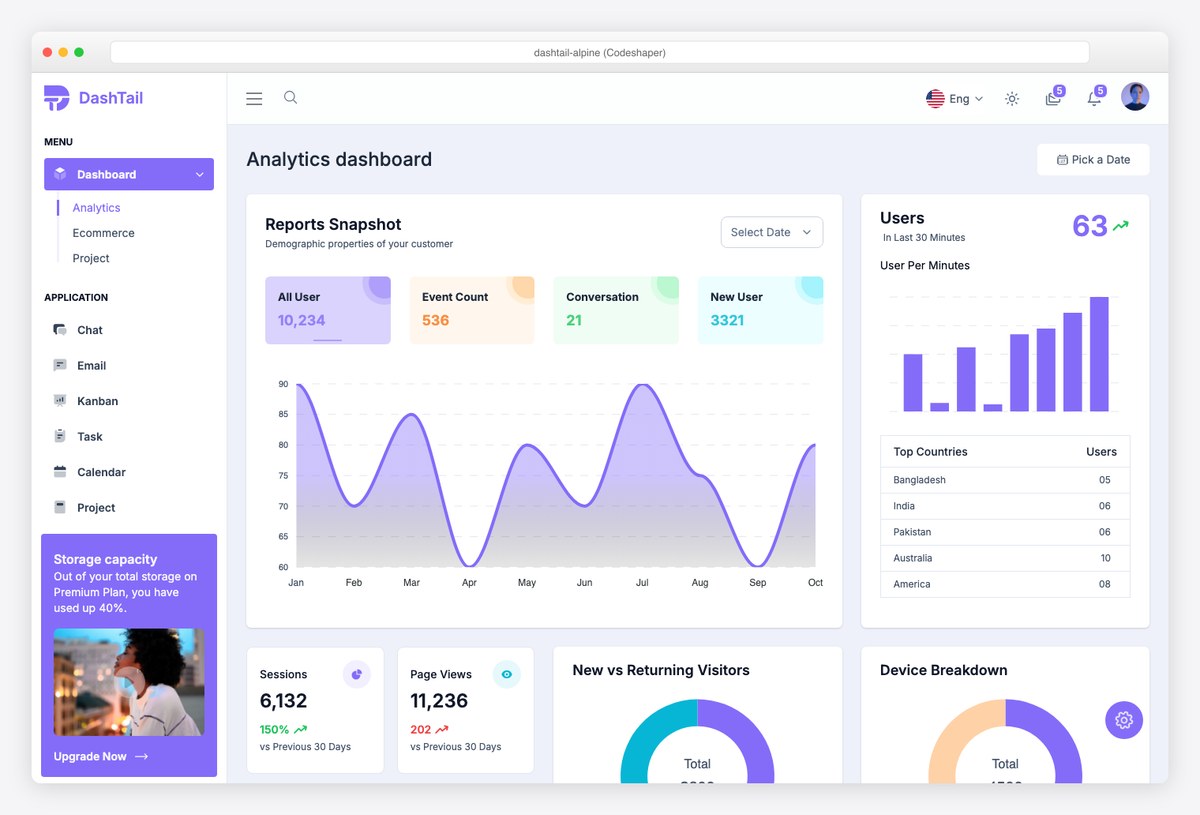This screenshot has width=1200, height=815.
Task: Select Project under Dashboard submenu
Action: point(91,258)
